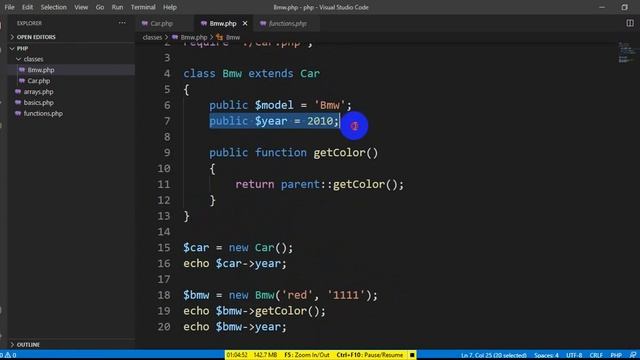Change the CRLF line ending
The width and height of the screenshot is (640, 360).
(596, 355)
